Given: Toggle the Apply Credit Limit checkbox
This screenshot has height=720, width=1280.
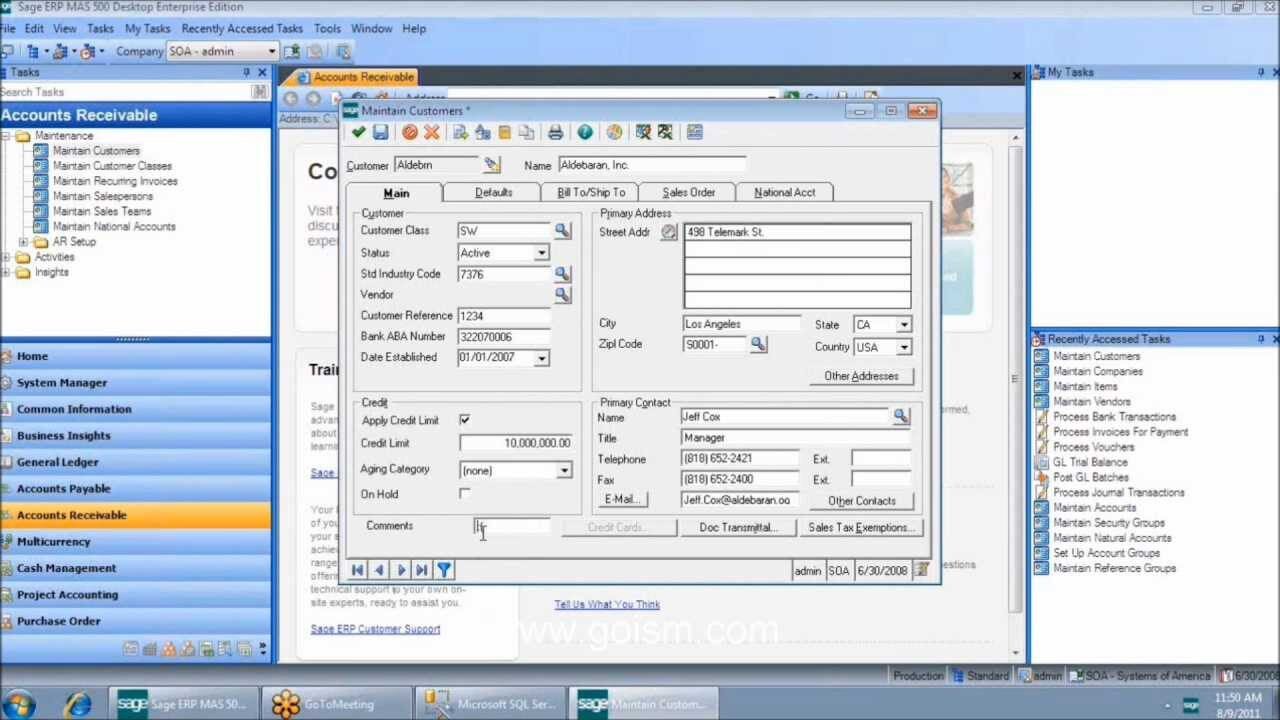Looking at the screenshot, I should (464, 419).
